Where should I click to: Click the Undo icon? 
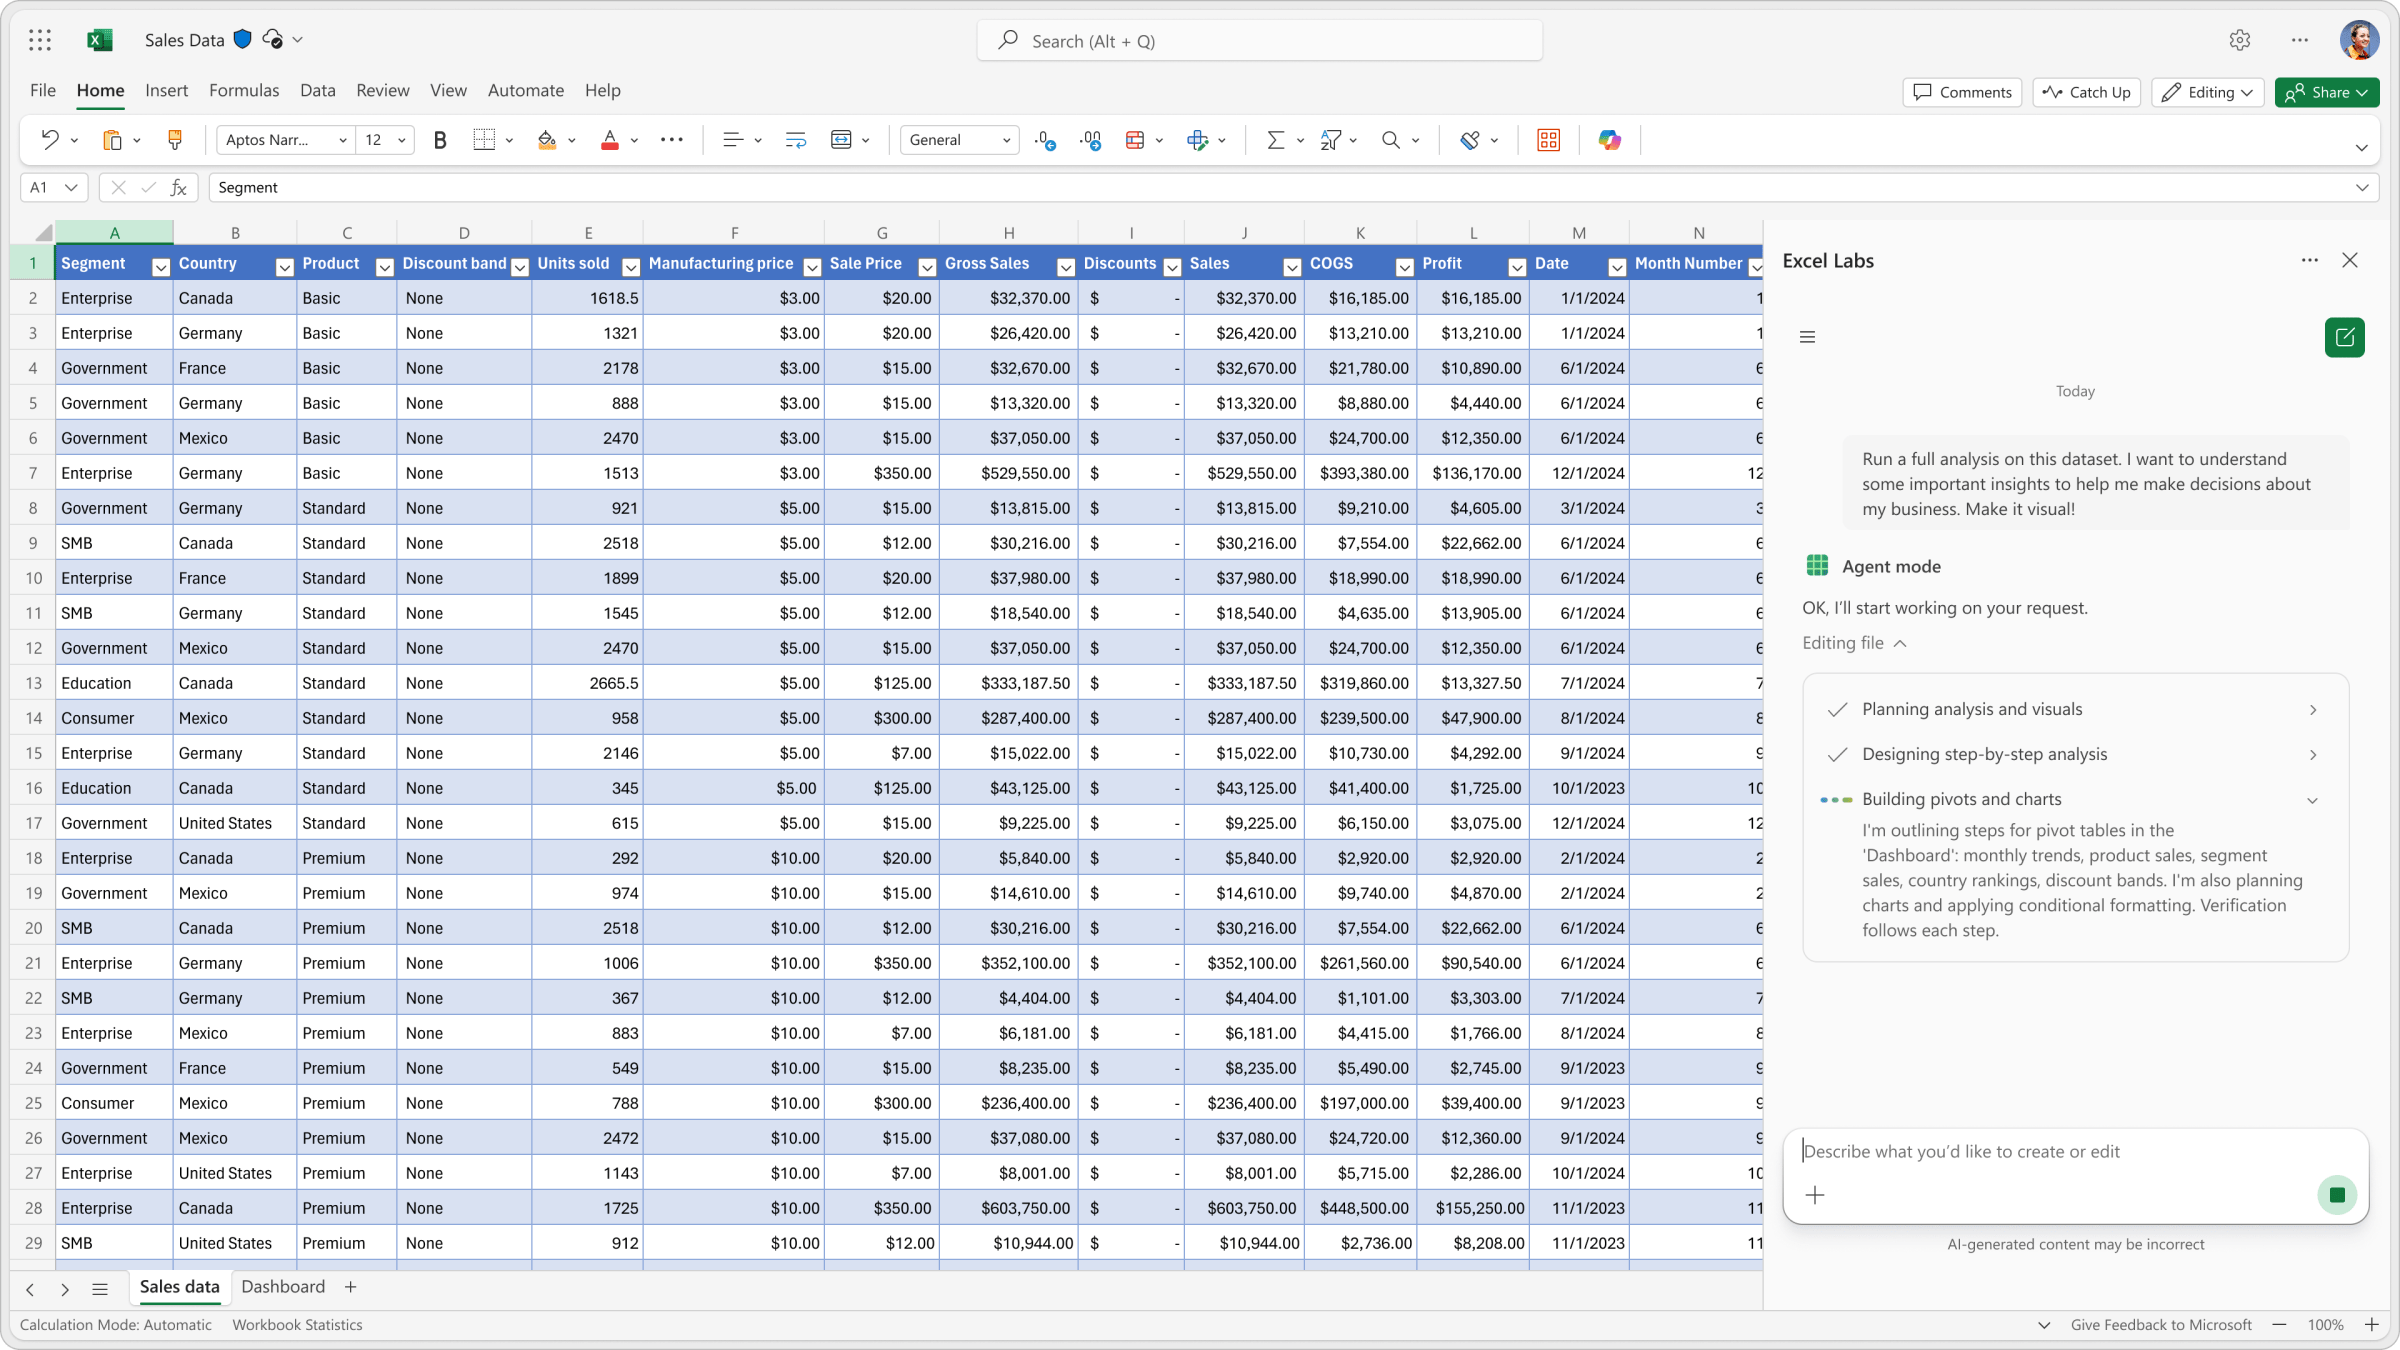pyautogui.click(x=48, y=140)
